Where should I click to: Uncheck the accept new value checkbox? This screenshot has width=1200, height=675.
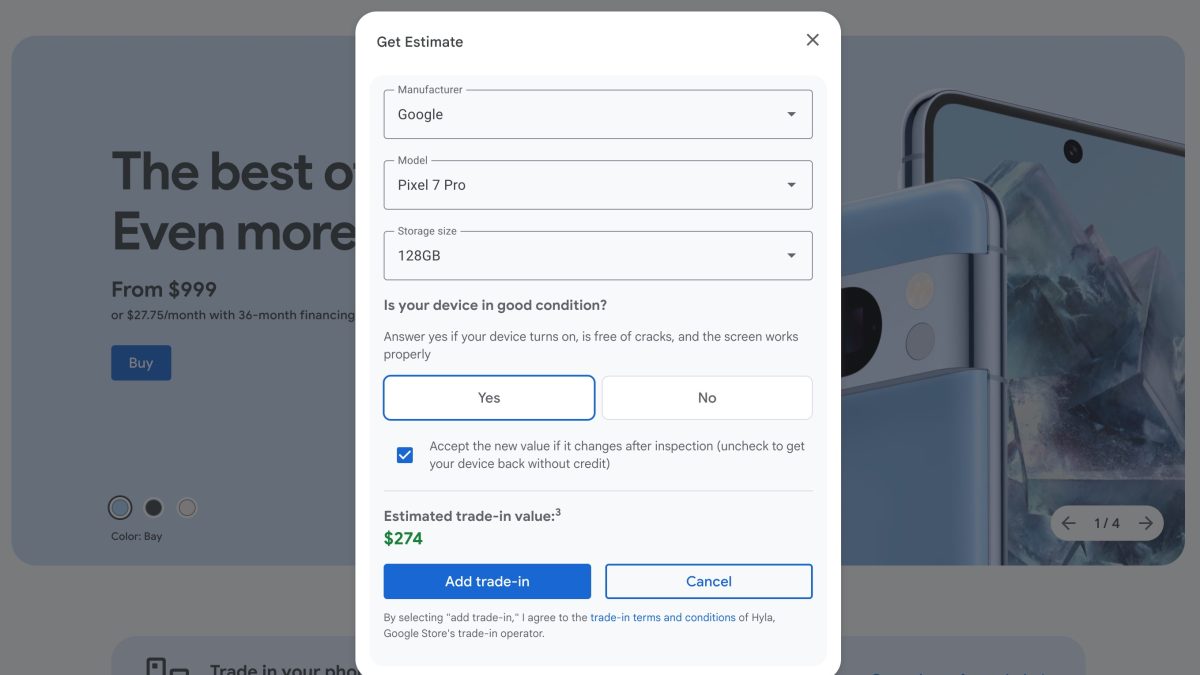coord(405,455)
